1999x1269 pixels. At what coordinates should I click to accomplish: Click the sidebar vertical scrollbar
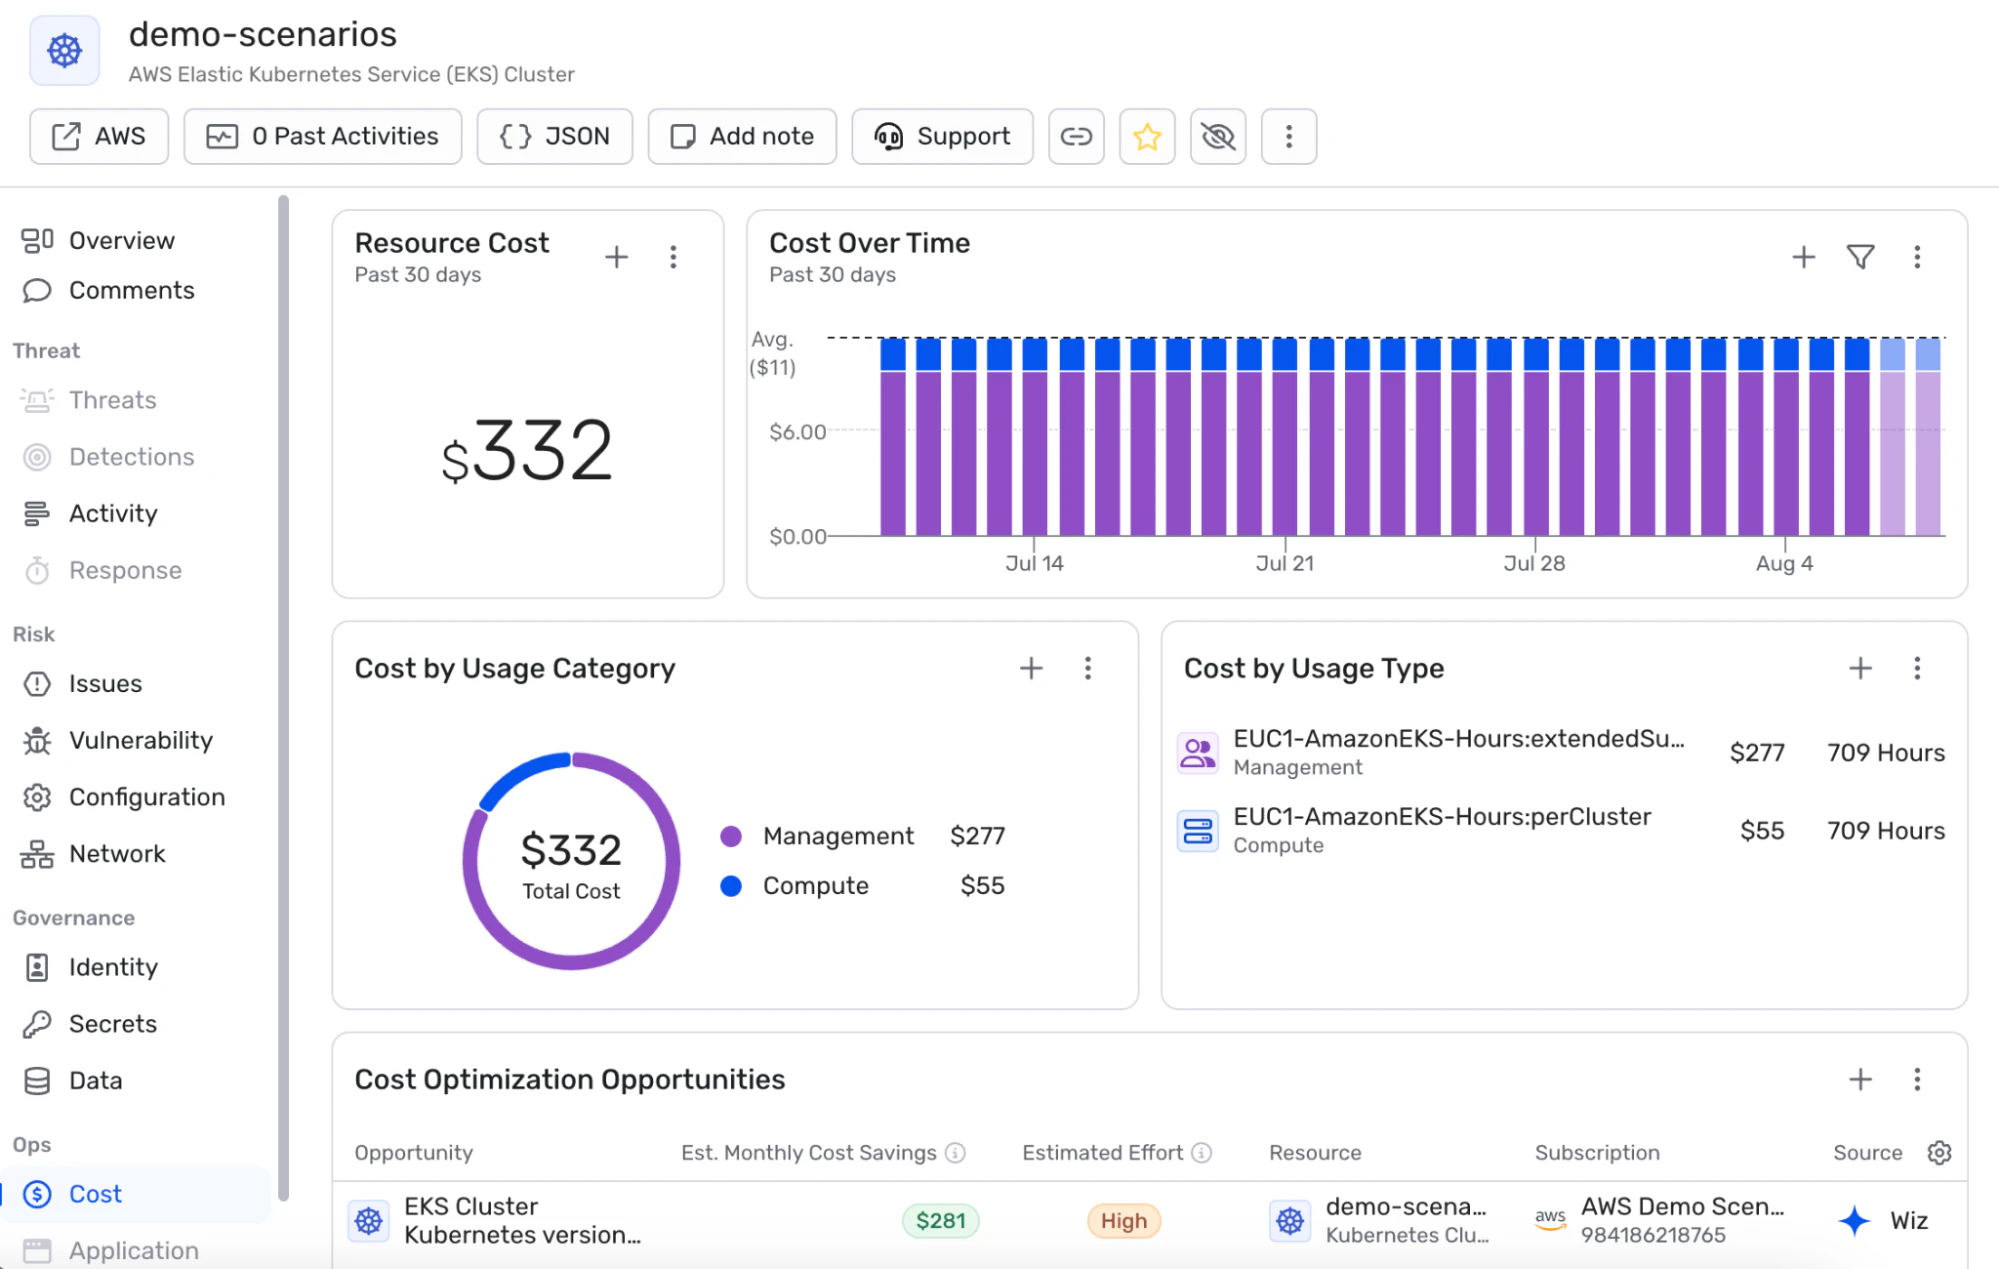(283, 697)
